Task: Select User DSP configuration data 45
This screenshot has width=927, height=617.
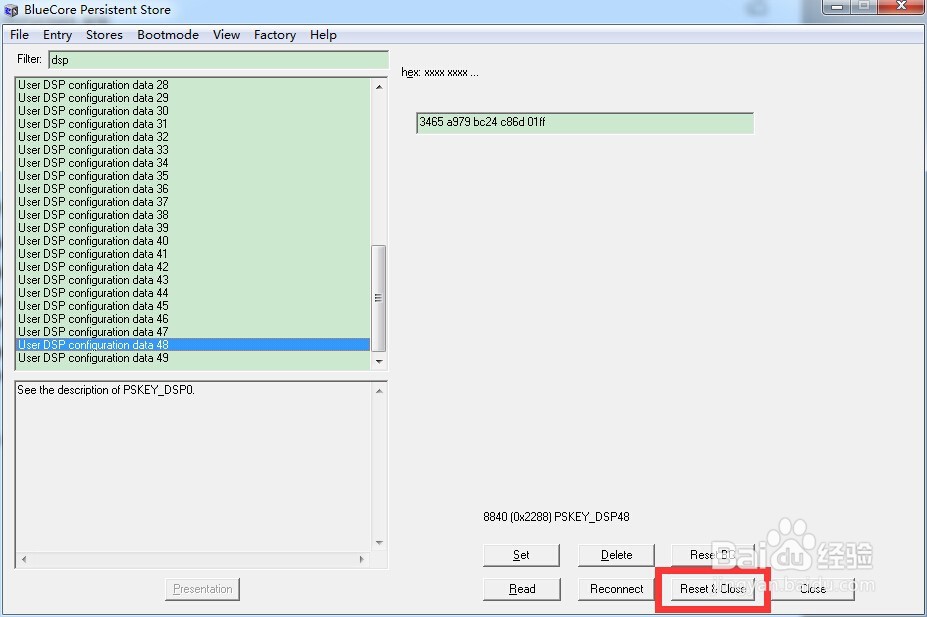Action: point(193,306)
